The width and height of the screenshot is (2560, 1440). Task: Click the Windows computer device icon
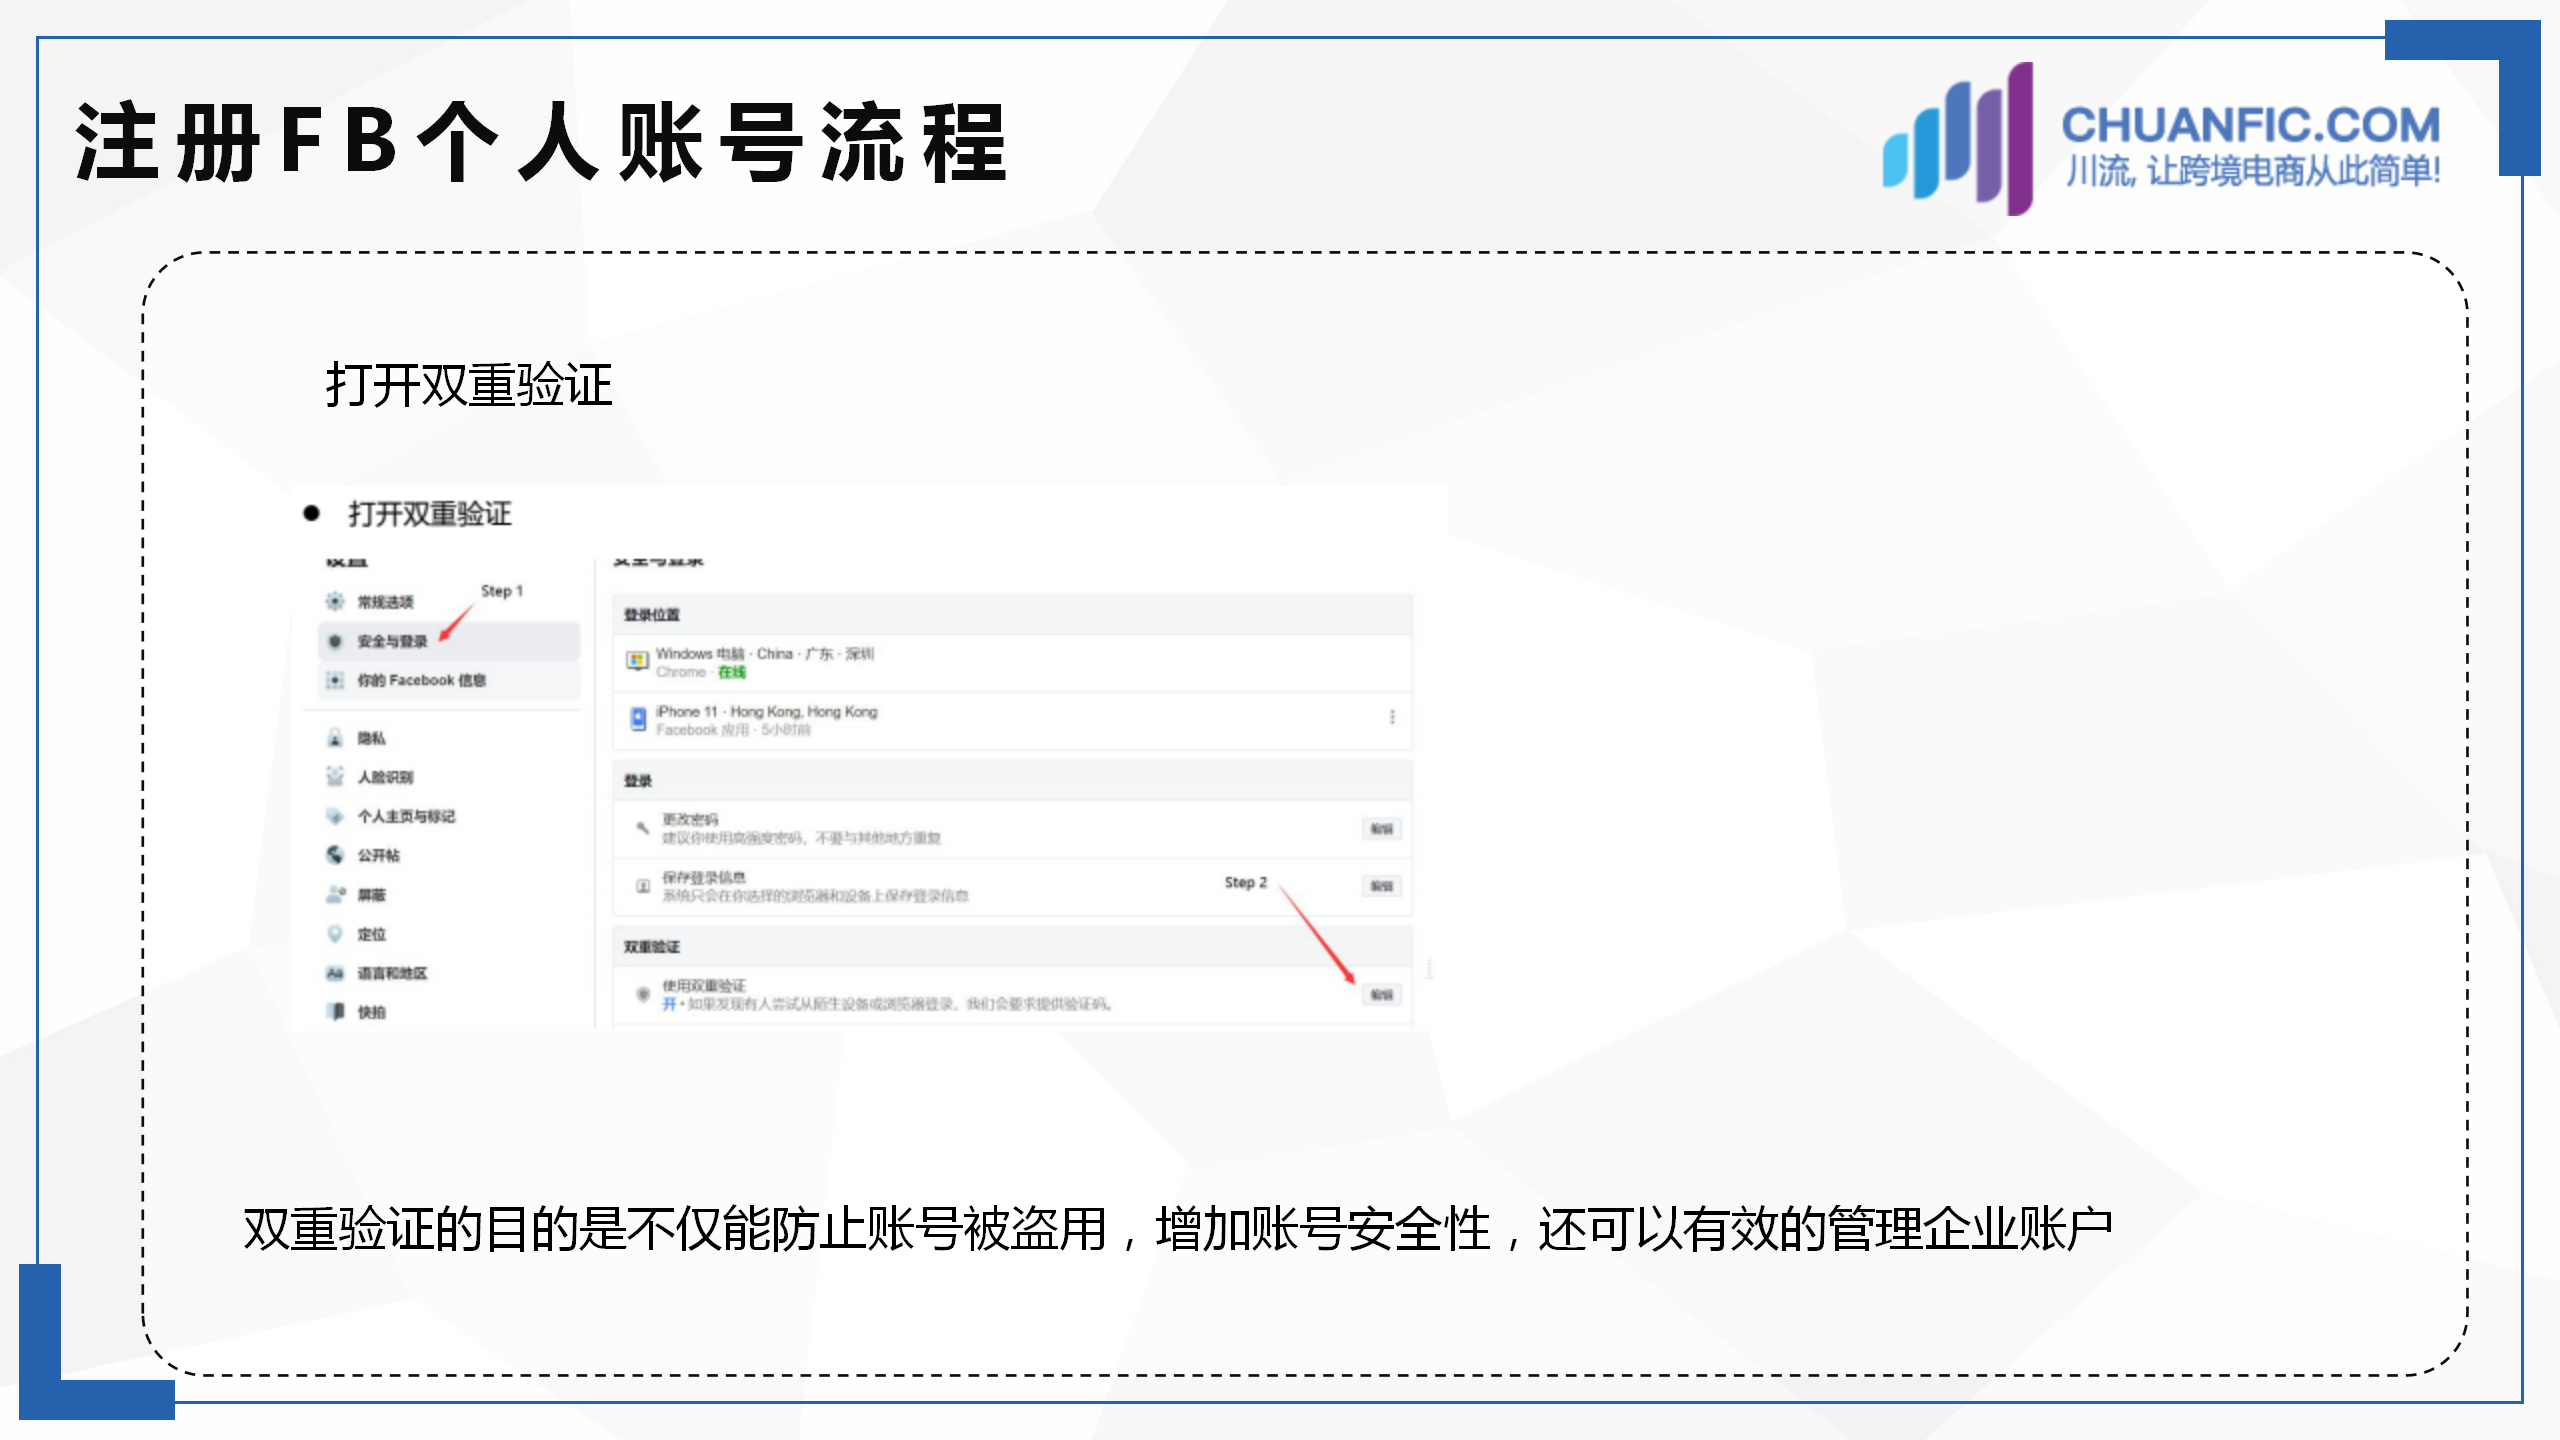click(x=637, y=661)
